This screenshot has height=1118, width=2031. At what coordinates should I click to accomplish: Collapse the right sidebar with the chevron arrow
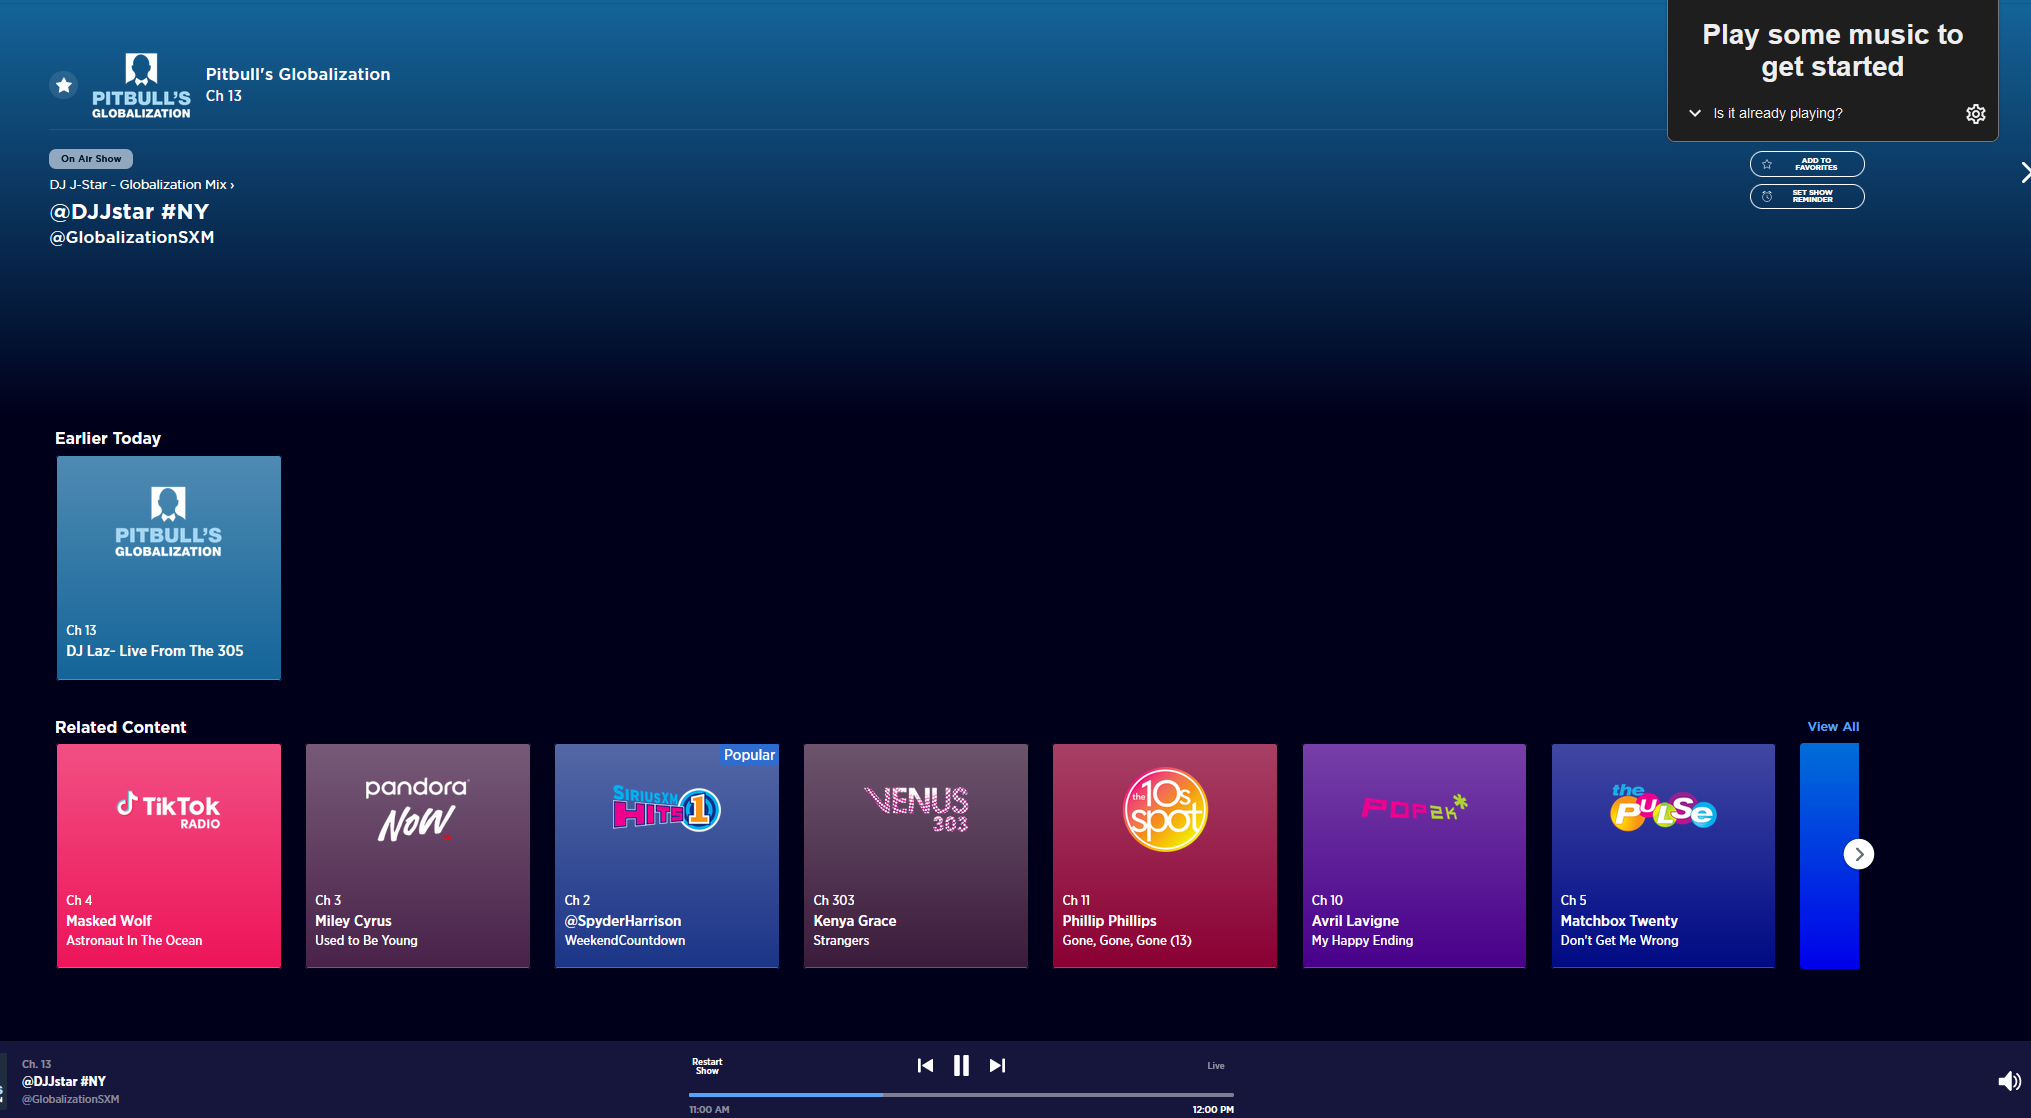[2025, 172]
